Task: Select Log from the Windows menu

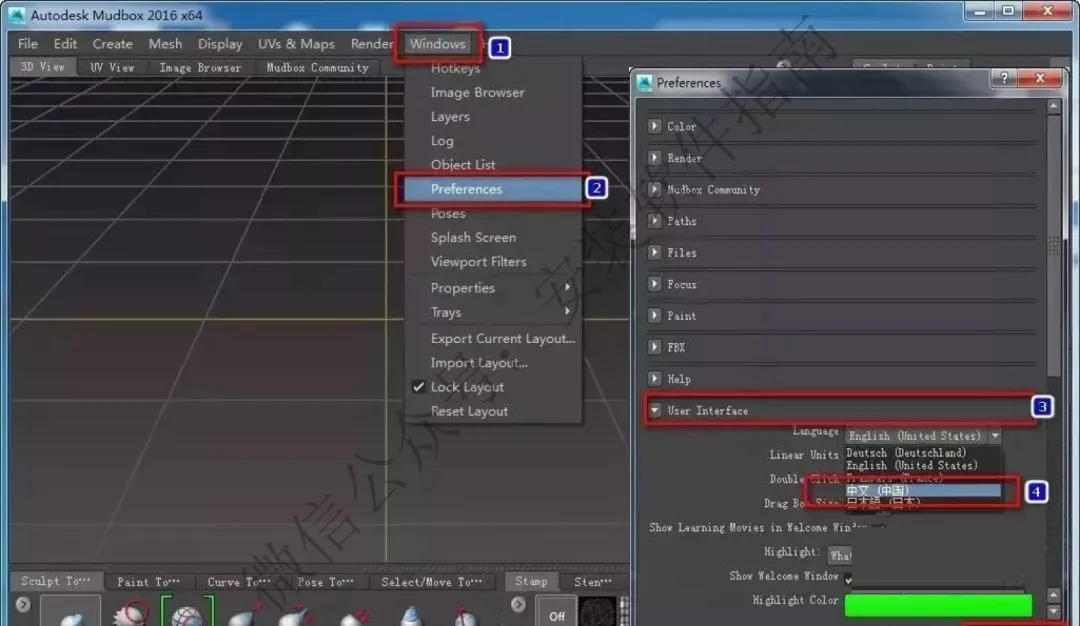Action: tap(442, 140)
